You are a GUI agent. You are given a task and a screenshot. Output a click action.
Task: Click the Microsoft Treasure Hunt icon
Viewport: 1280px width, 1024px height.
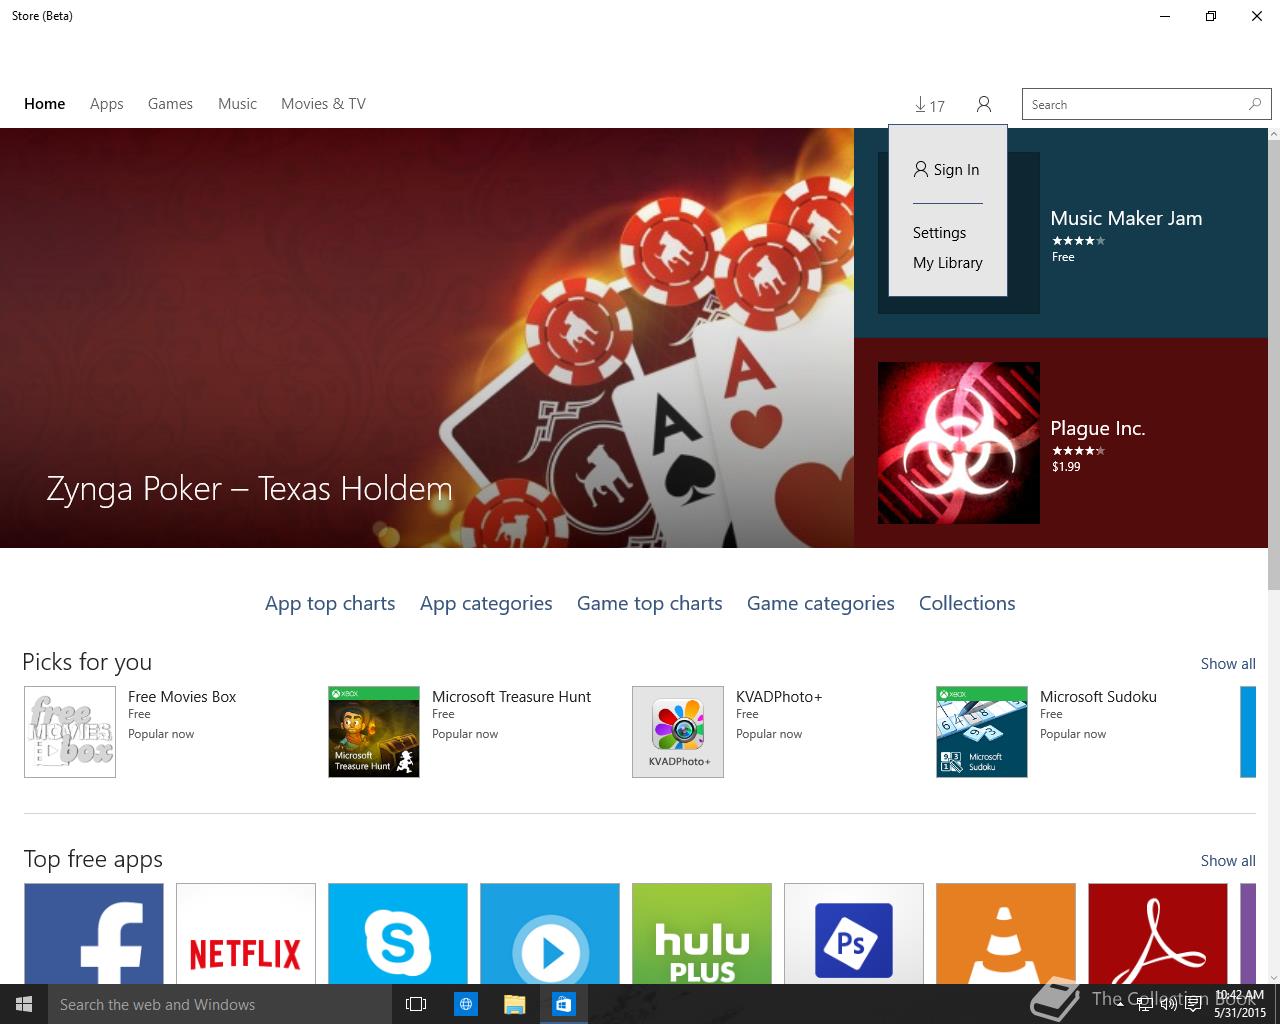coord(374,732)
